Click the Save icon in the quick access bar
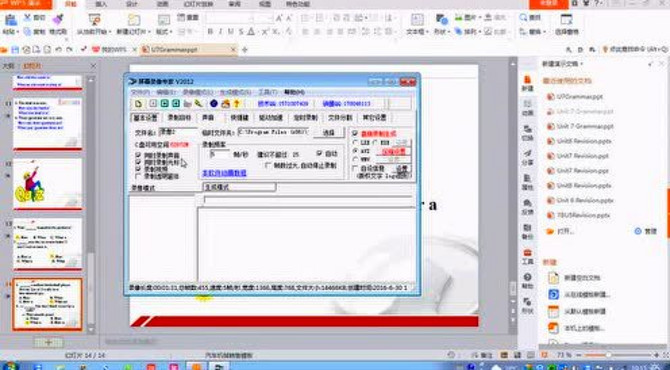 pos(15,50)
